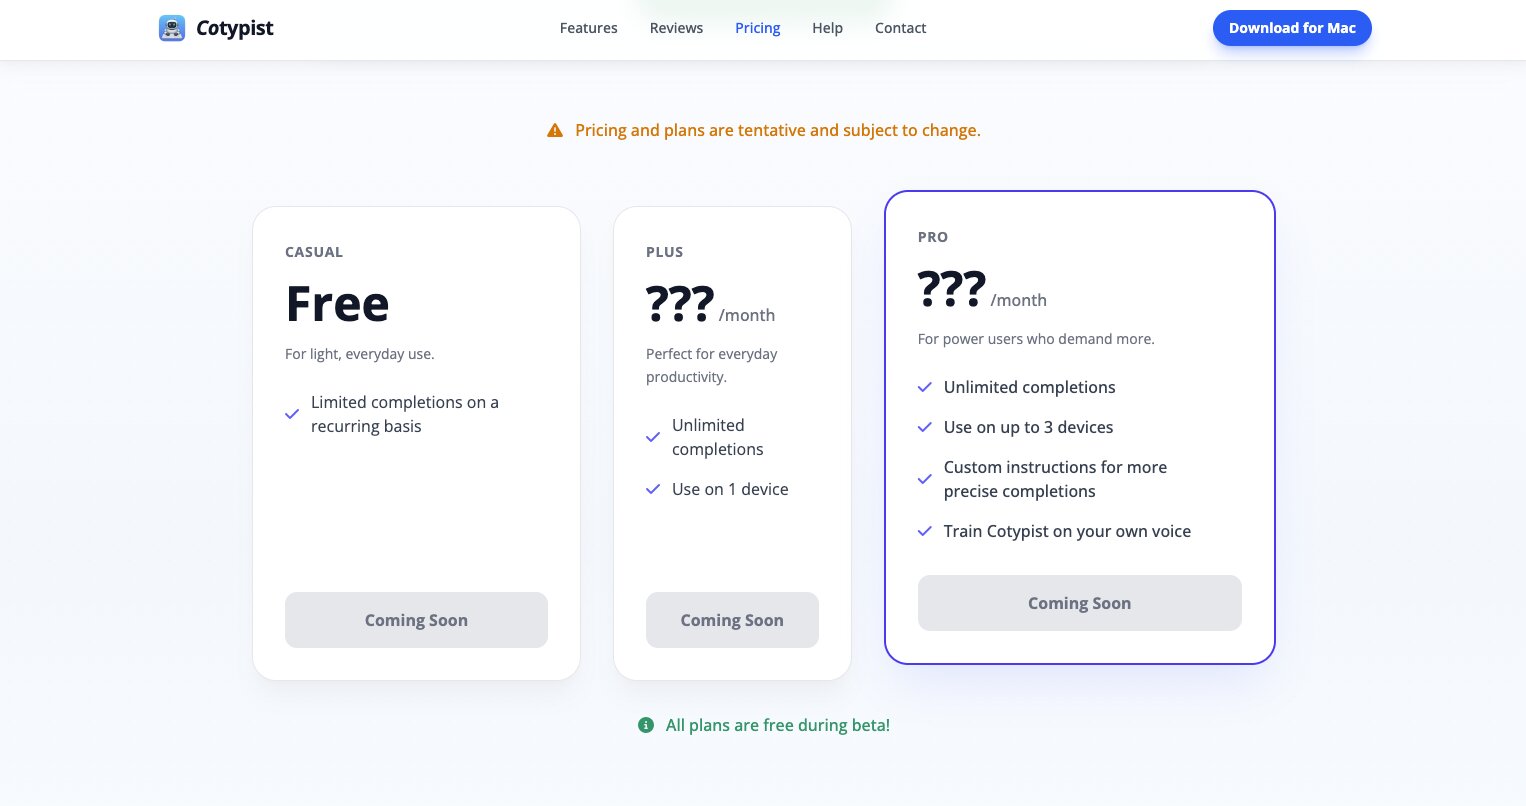Click the Cotypist robot logo icon
Screen dimensions: 1526x806
(x=171, y=28)
